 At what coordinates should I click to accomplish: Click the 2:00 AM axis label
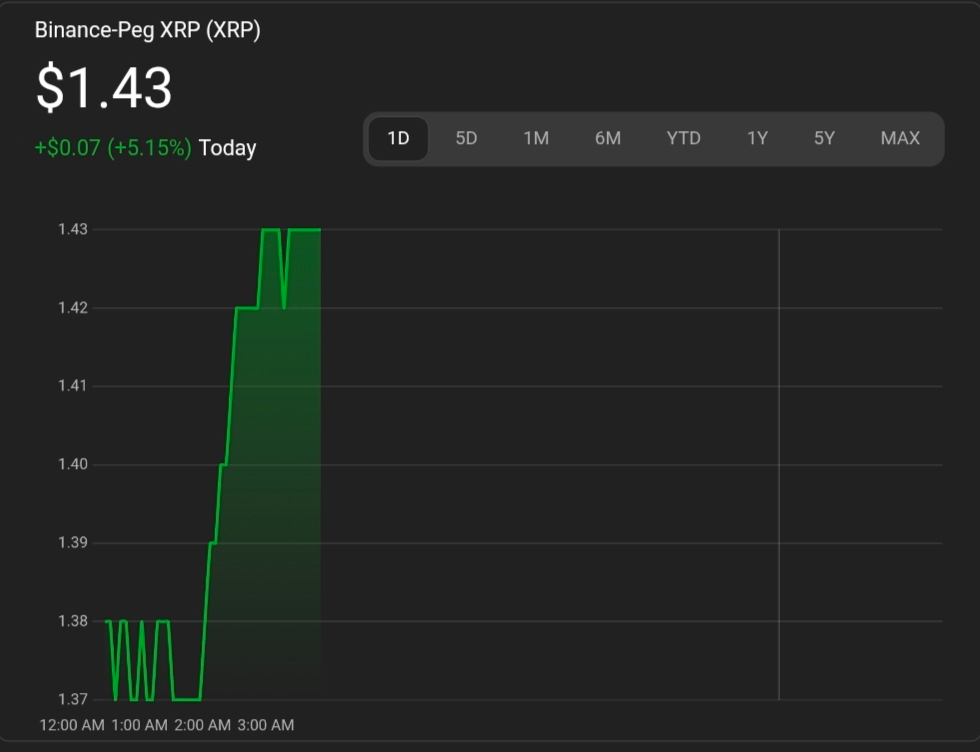[x=202, y=725]
